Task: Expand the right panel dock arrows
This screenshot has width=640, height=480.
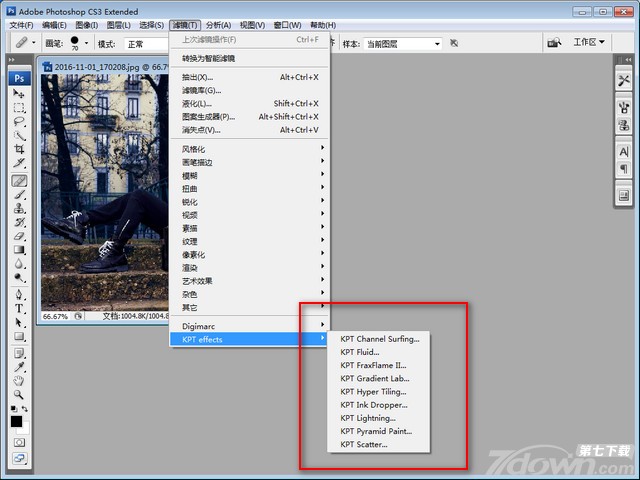Action: coord(628,60)
